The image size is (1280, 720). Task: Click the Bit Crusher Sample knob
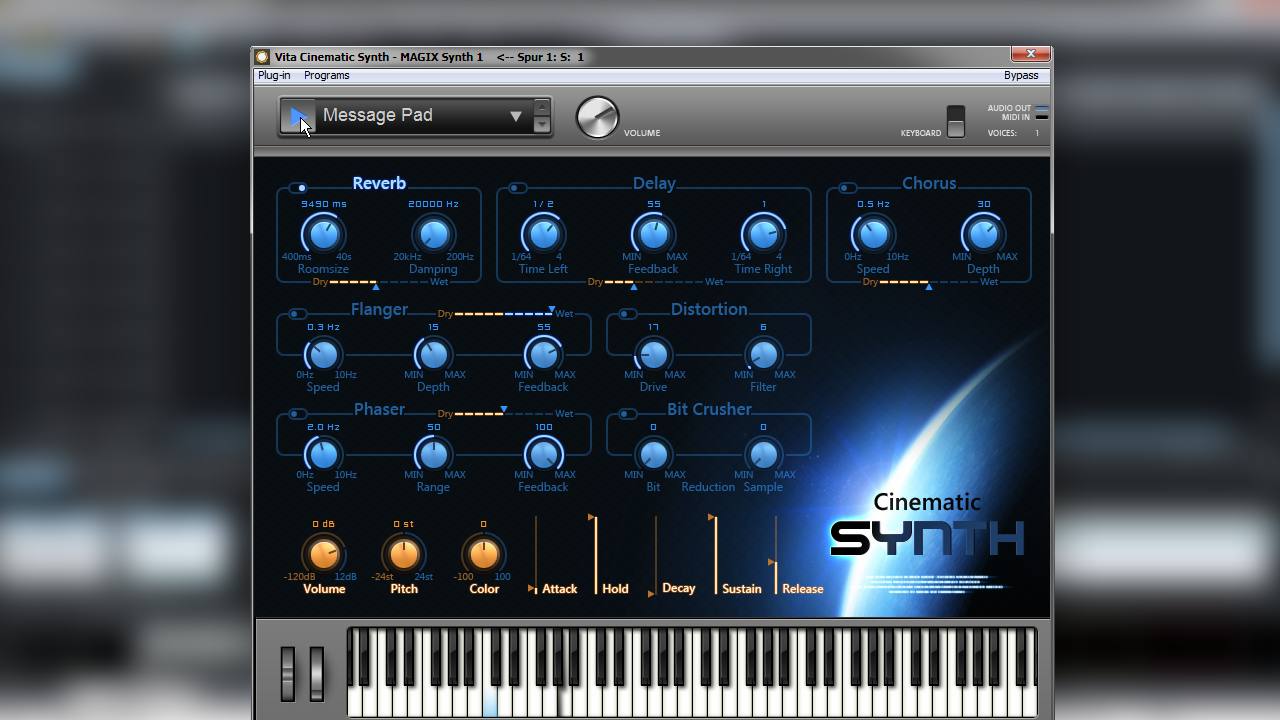click(763, 454)
